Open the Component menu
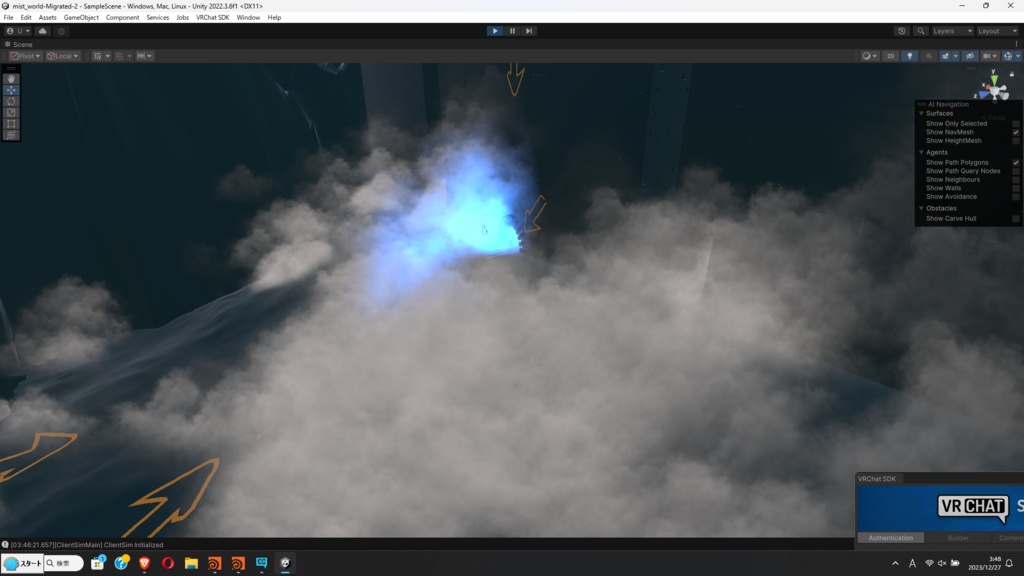1024x576 pixels. click(122, 18)
